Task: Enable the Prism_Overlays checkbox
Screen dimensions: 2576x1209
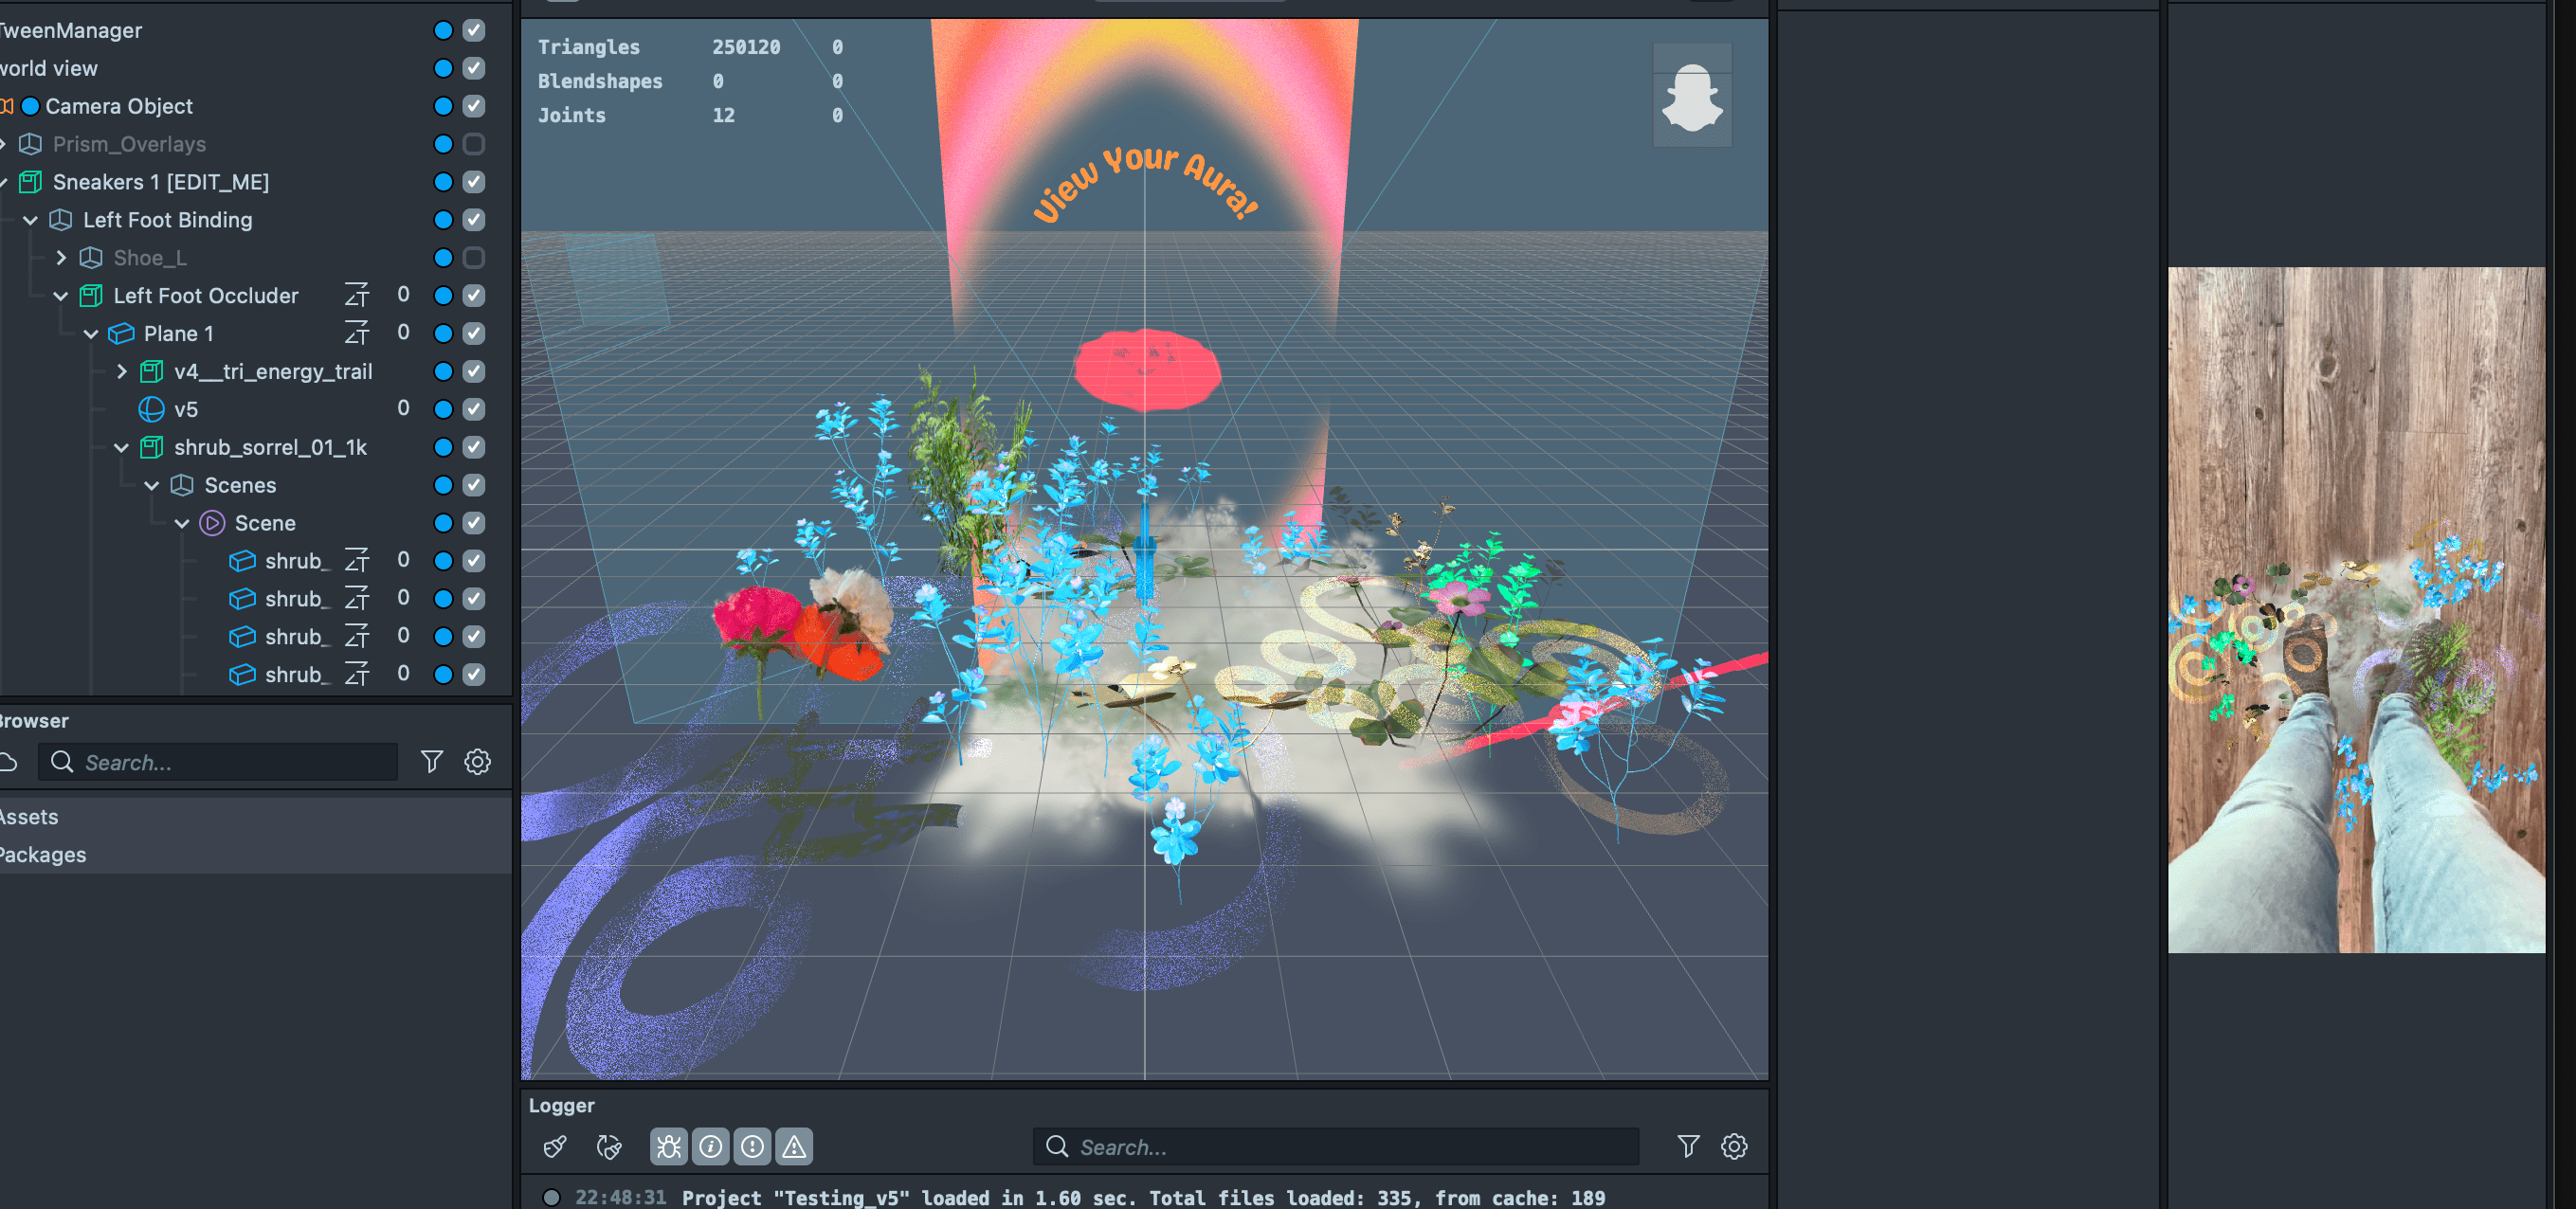Action: [x=474, y=144]
